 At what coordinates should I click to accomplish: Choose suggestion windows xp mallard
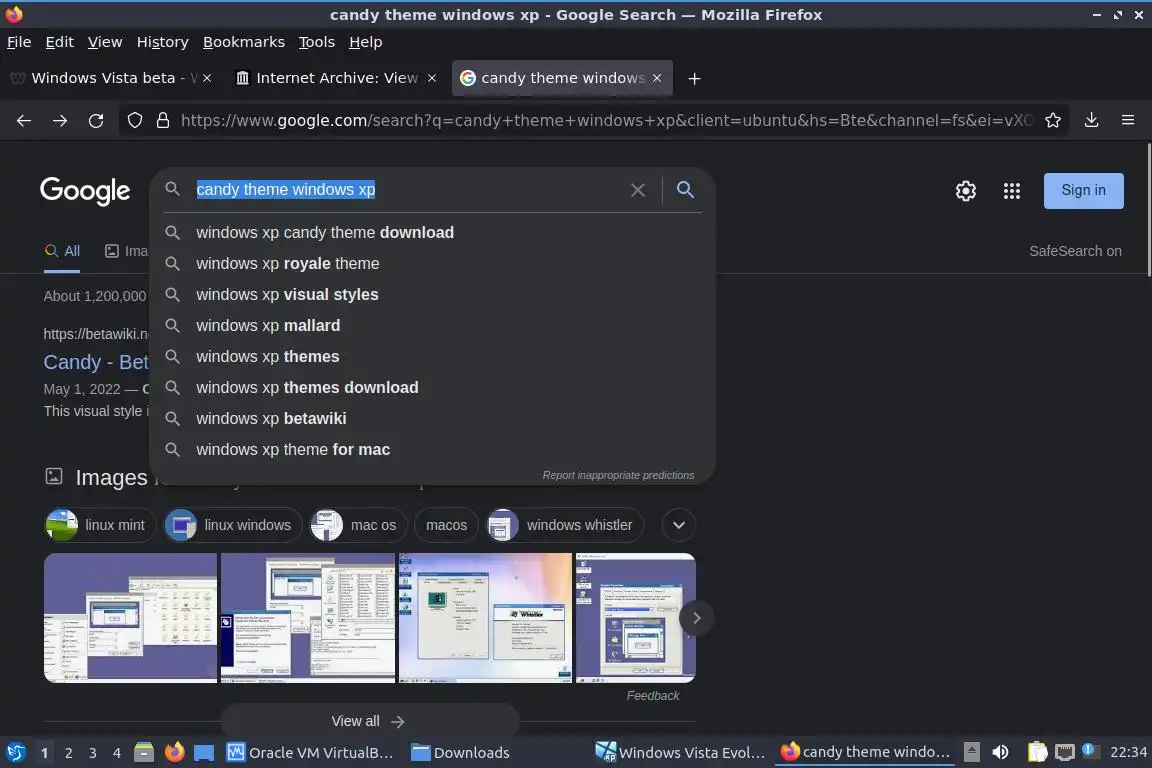(x=432, y=325)
